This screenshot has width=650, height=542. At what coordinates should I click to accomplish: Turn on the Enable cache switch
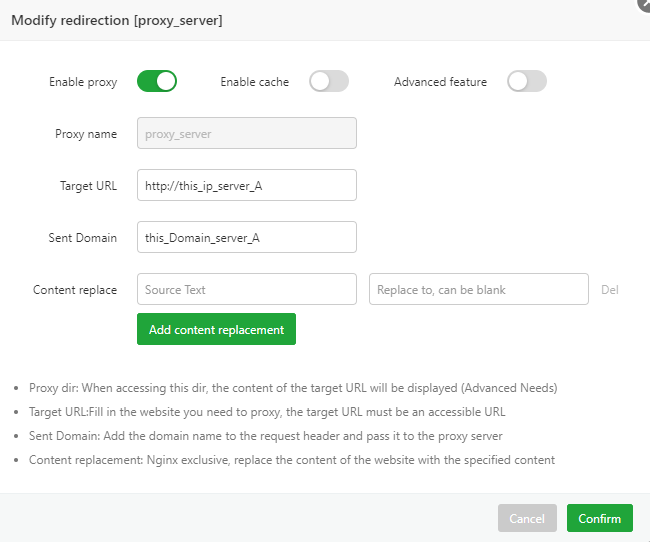(x=328, y=81)
